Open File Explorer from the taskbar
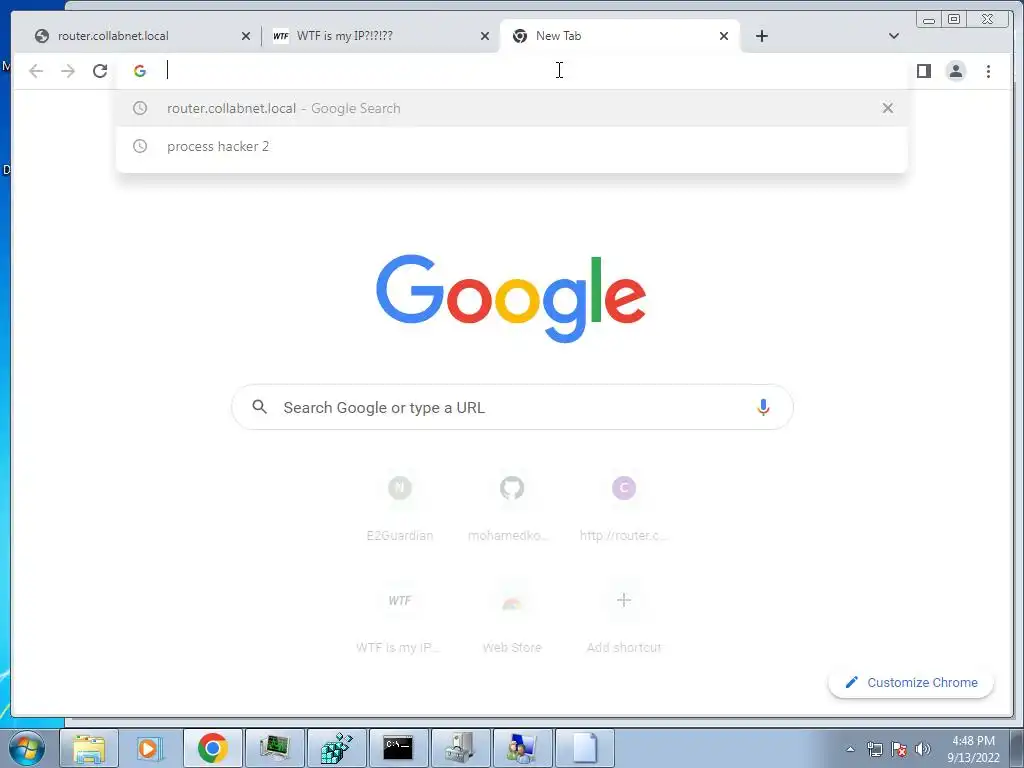The image size is (1024, 768). coord(89,748)
